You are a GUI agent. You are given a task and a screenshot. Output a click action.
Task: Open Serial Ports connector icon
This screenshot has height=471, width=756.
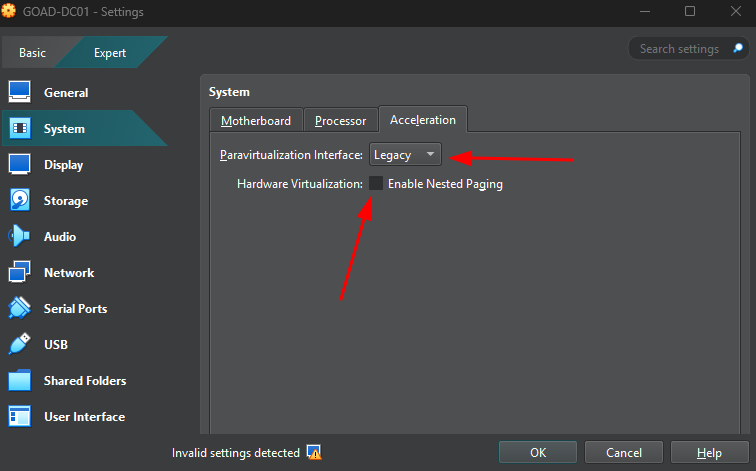pos(19,308)
